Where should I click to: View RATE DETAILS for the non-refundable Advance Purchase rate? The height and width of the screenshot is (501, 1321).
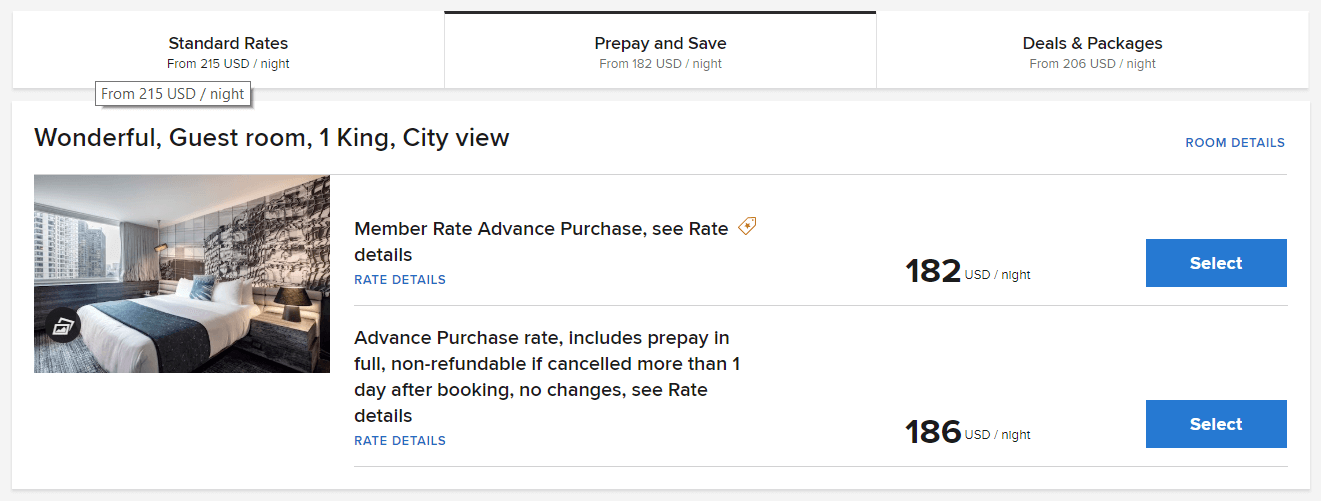tap(400, 441)
